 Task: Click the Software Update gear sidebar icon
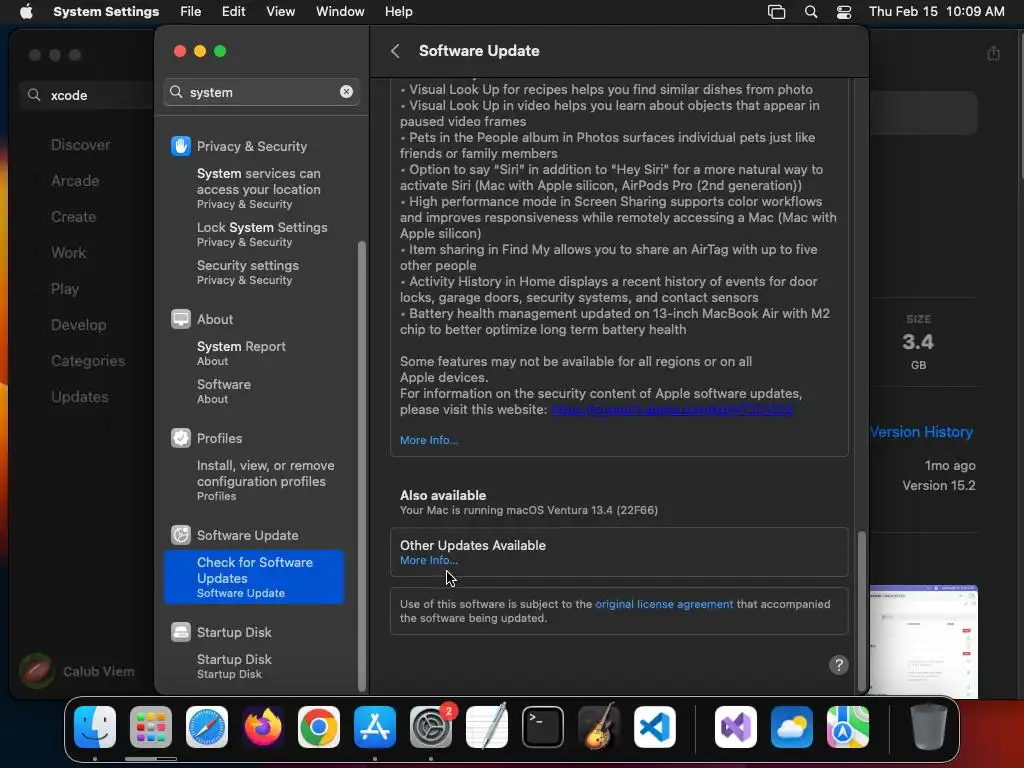pyautogui.click(x=181, y=535)
